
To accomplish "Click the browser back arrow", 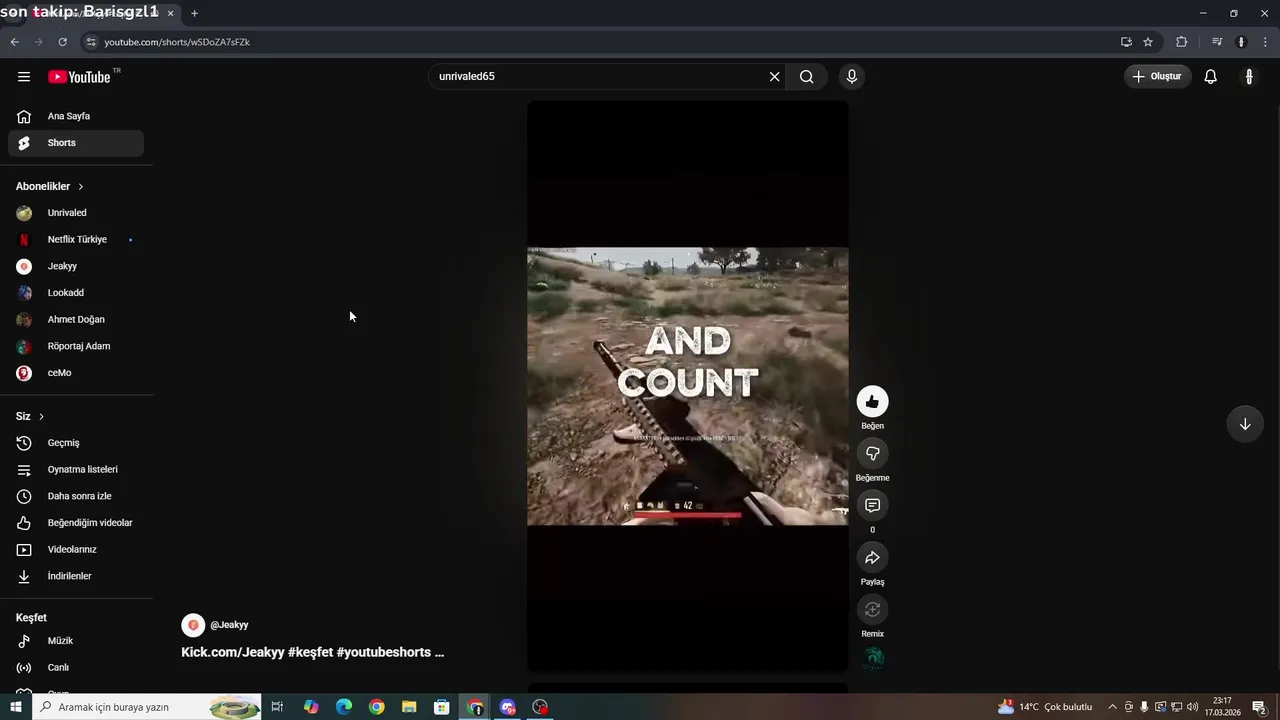I will [x=14, y=42].
